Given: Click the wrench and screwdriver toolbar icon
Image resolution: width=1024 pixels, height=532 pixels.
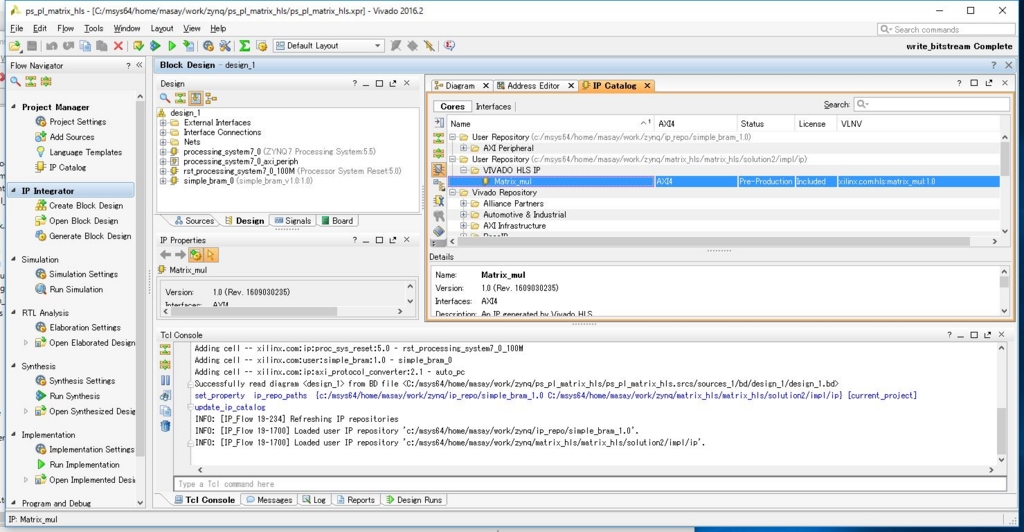Looking at the screenshot, I should (x=225, y=46).
